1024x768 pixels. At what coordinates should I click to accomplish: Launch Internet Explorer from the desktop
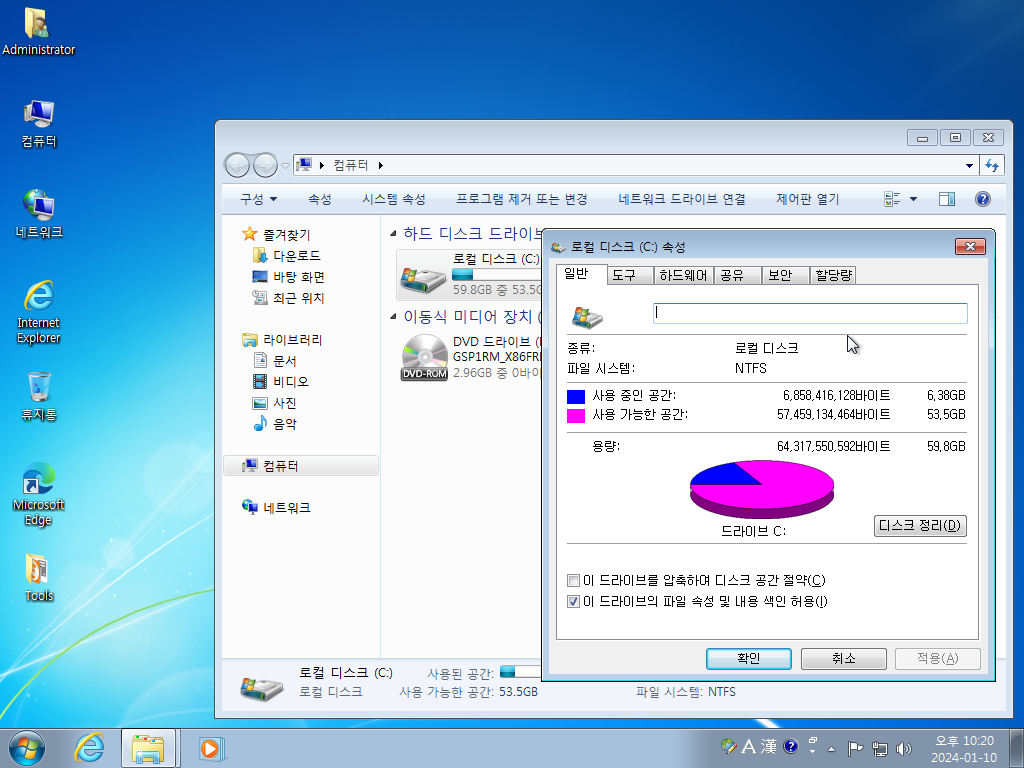point(39,312)
